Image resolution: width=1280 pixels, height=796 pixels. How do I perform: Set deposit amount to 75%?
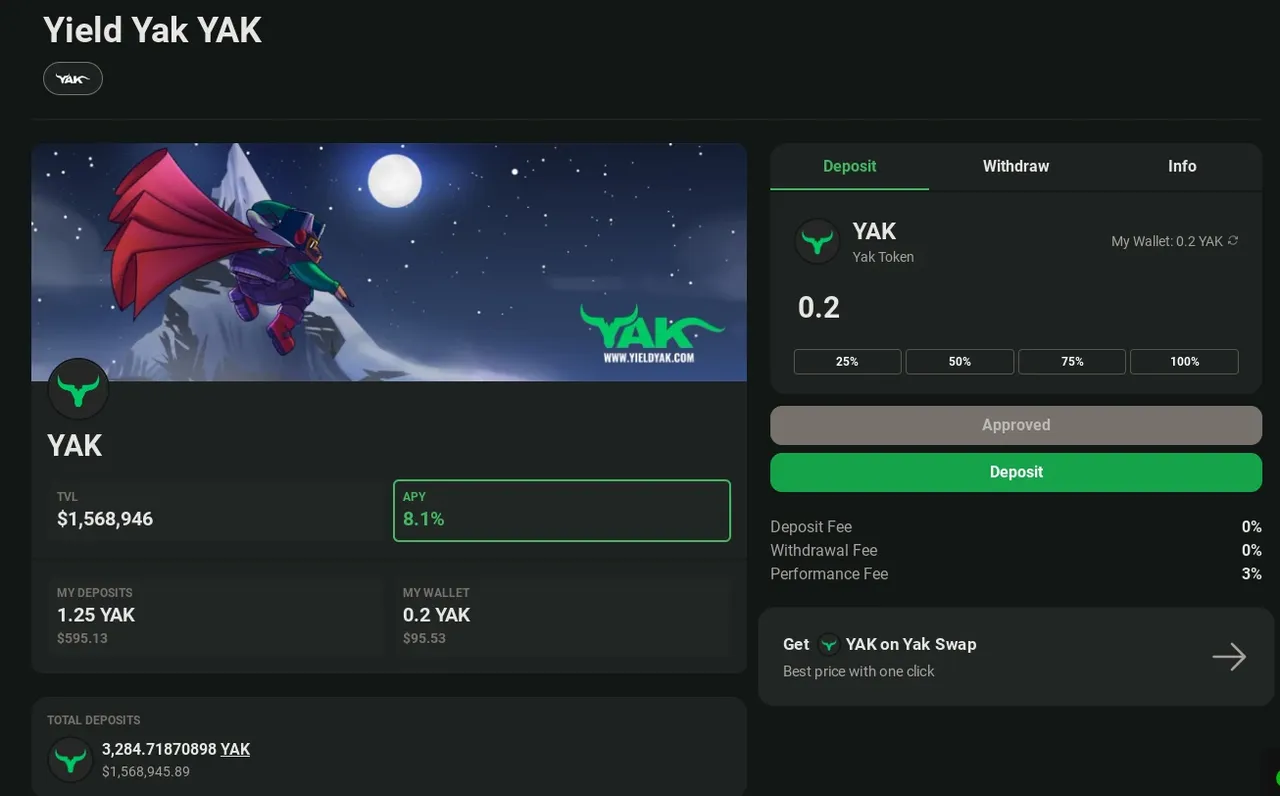(1072, 361)
